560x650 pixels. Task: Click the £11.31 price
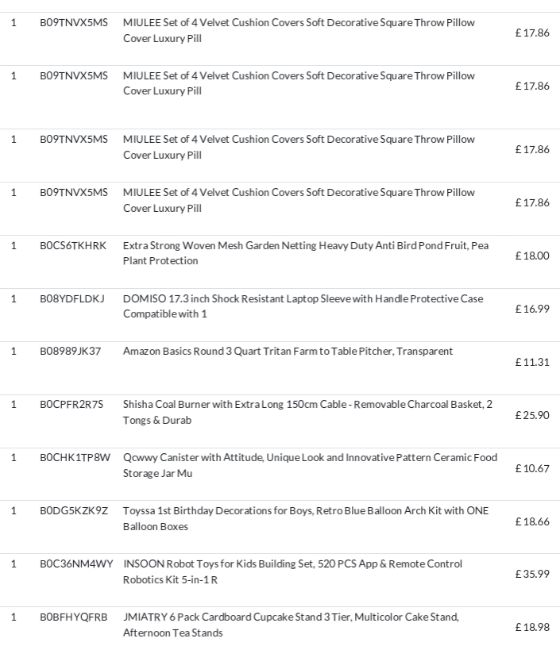click(x=532, y=362)
